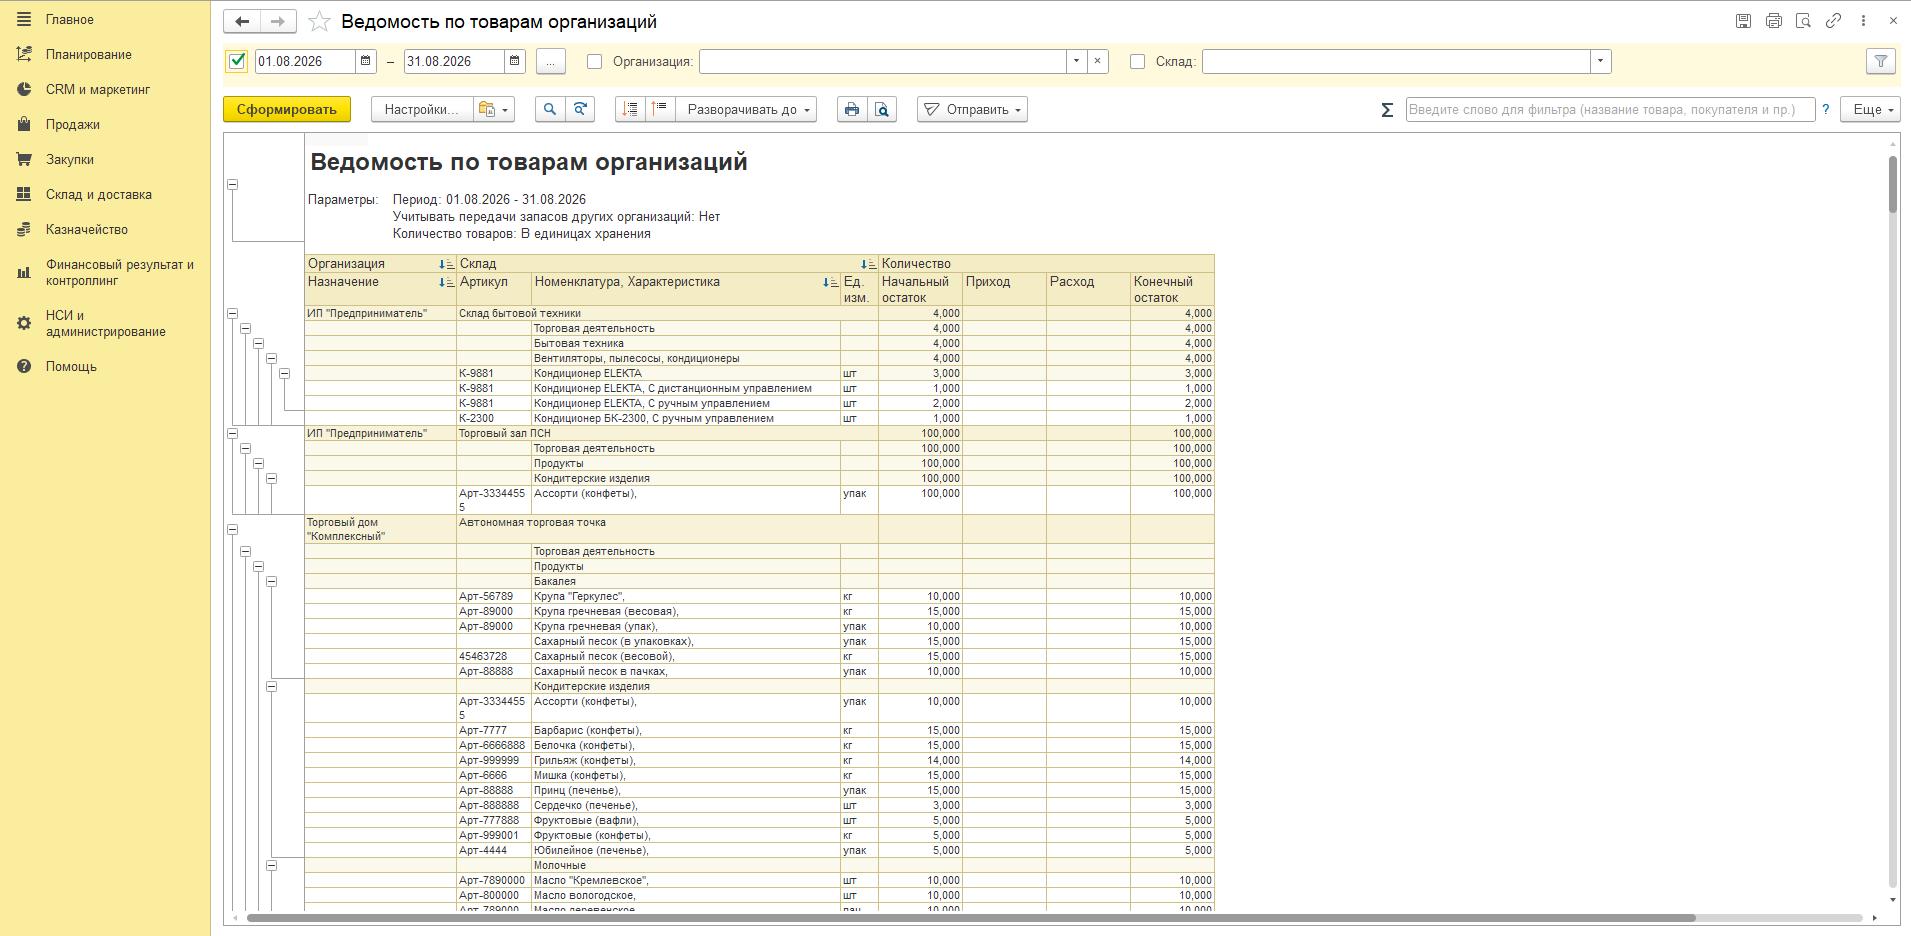1911x936 pixels.
Task: Open the Закупки section
Action: coord(105,159)
